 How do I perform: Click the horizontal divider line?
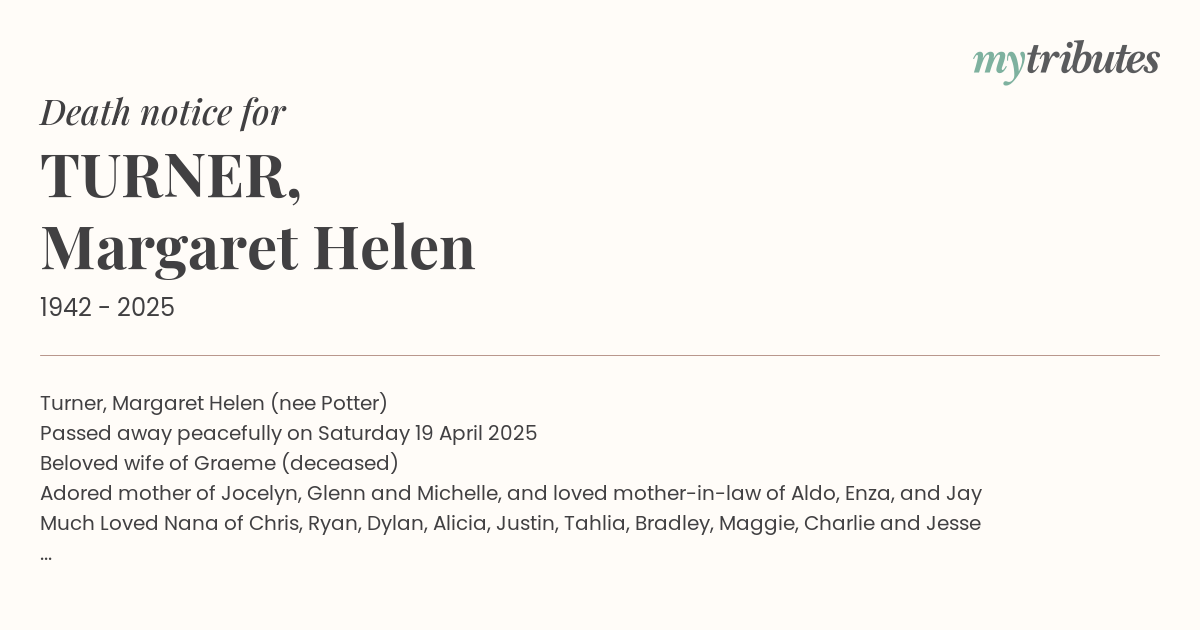(600, 355)
